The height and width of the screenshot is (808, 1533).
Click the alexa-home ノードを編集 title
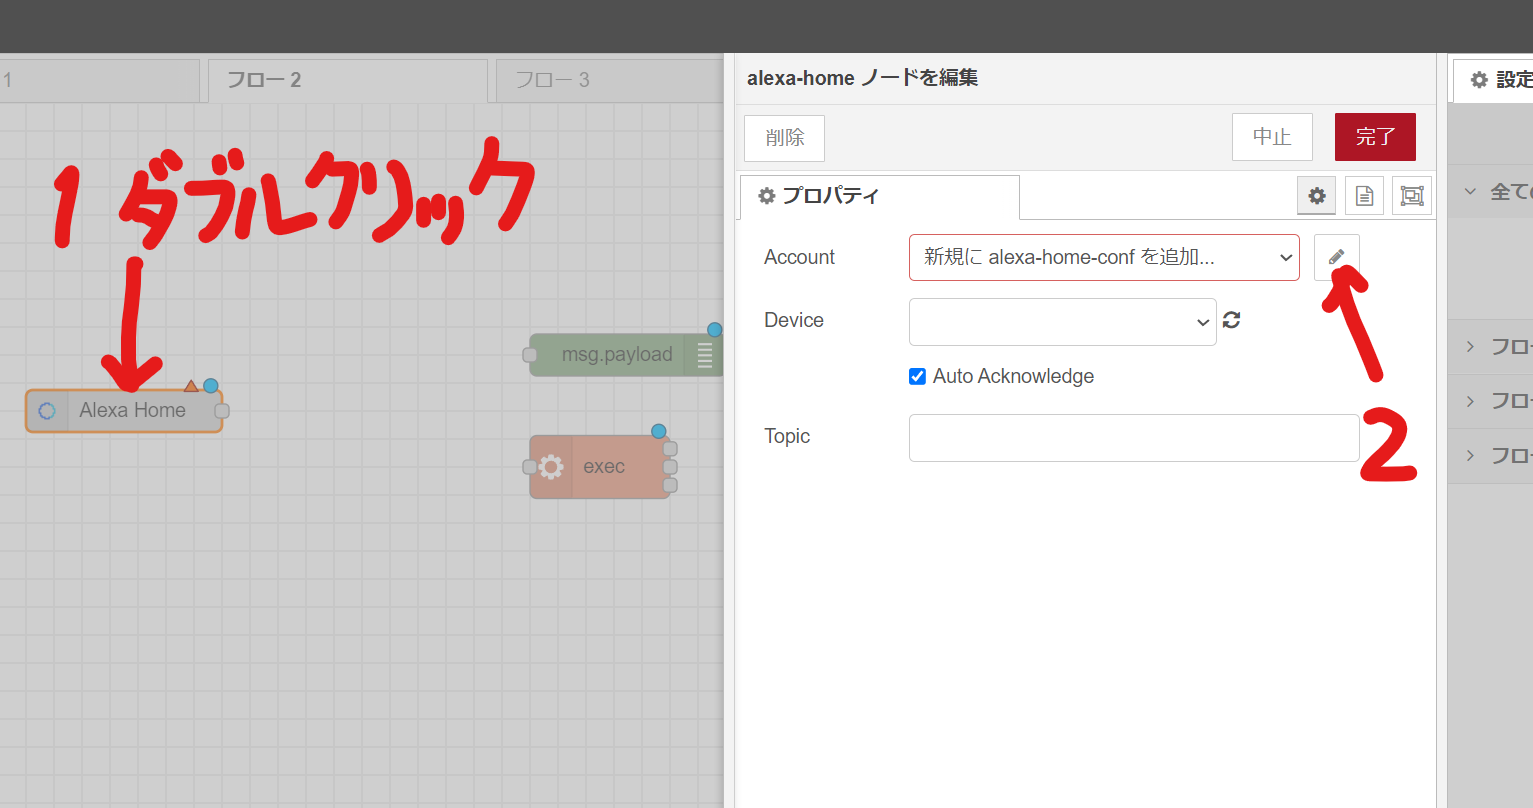[x=862, y=78]
